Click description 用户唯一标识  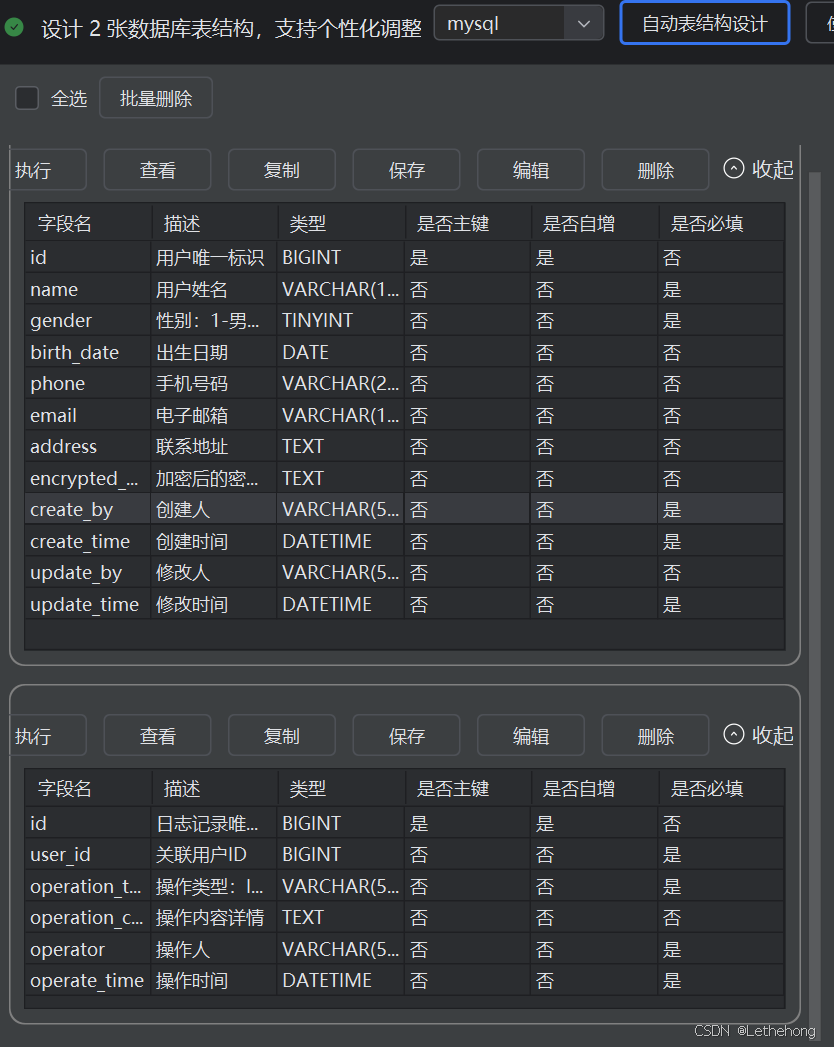(210, 258)
